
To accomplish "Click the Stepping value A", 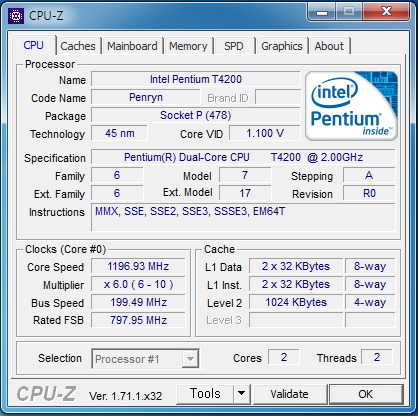I will [x=369, y=175].
